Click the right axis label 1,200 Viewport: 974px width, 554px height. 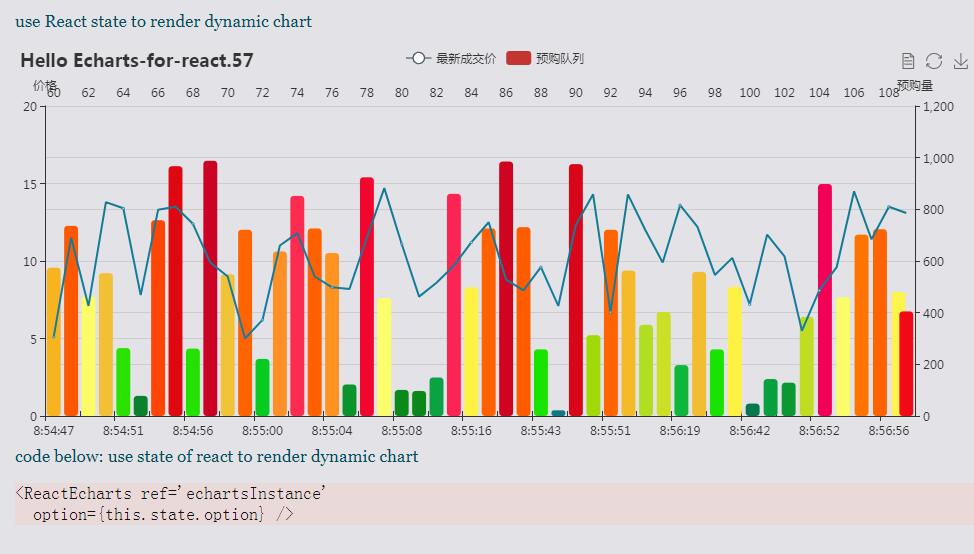pyautogui.click(x=938, y=106)
